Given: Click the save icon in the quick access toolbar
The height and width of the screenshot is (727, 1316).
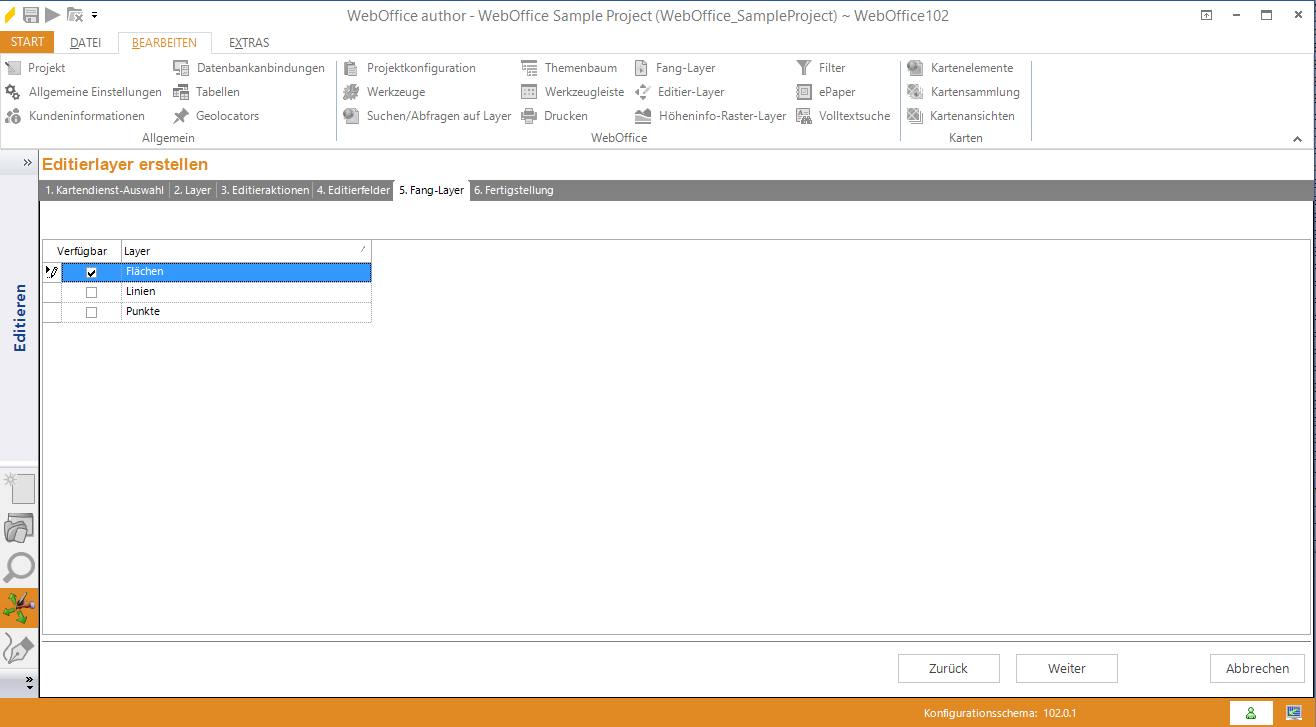Looking at the screenshot, I should pyautogui.click(x=31, y=15).
